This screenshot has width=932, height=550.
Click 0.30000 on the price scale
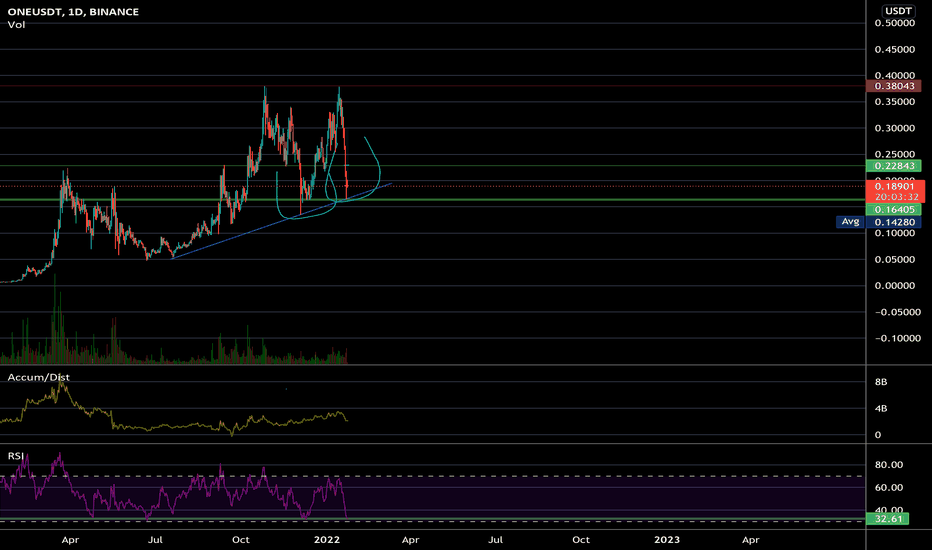pos(895,128)
